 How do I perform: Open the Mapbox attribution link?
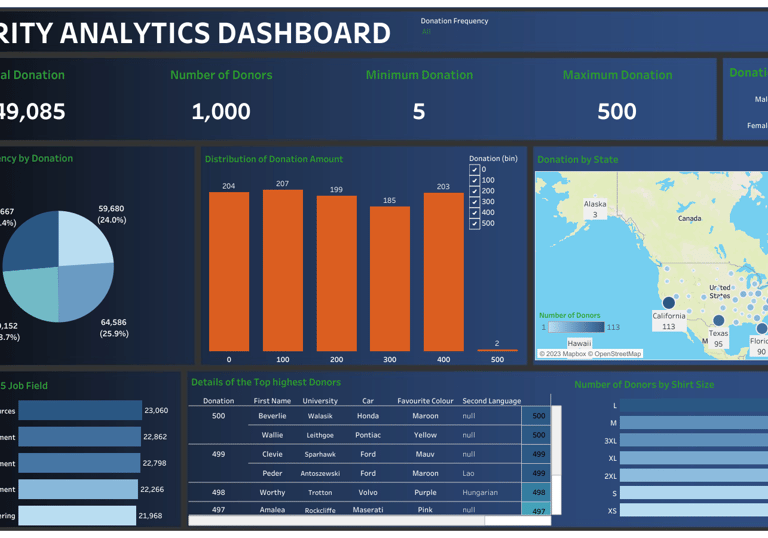562,354
